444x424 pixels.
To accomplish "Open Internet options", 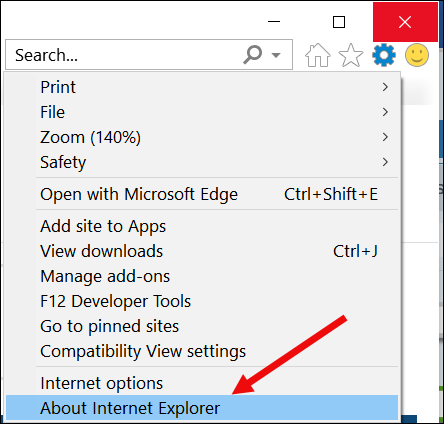I will (x=202, y=383).
